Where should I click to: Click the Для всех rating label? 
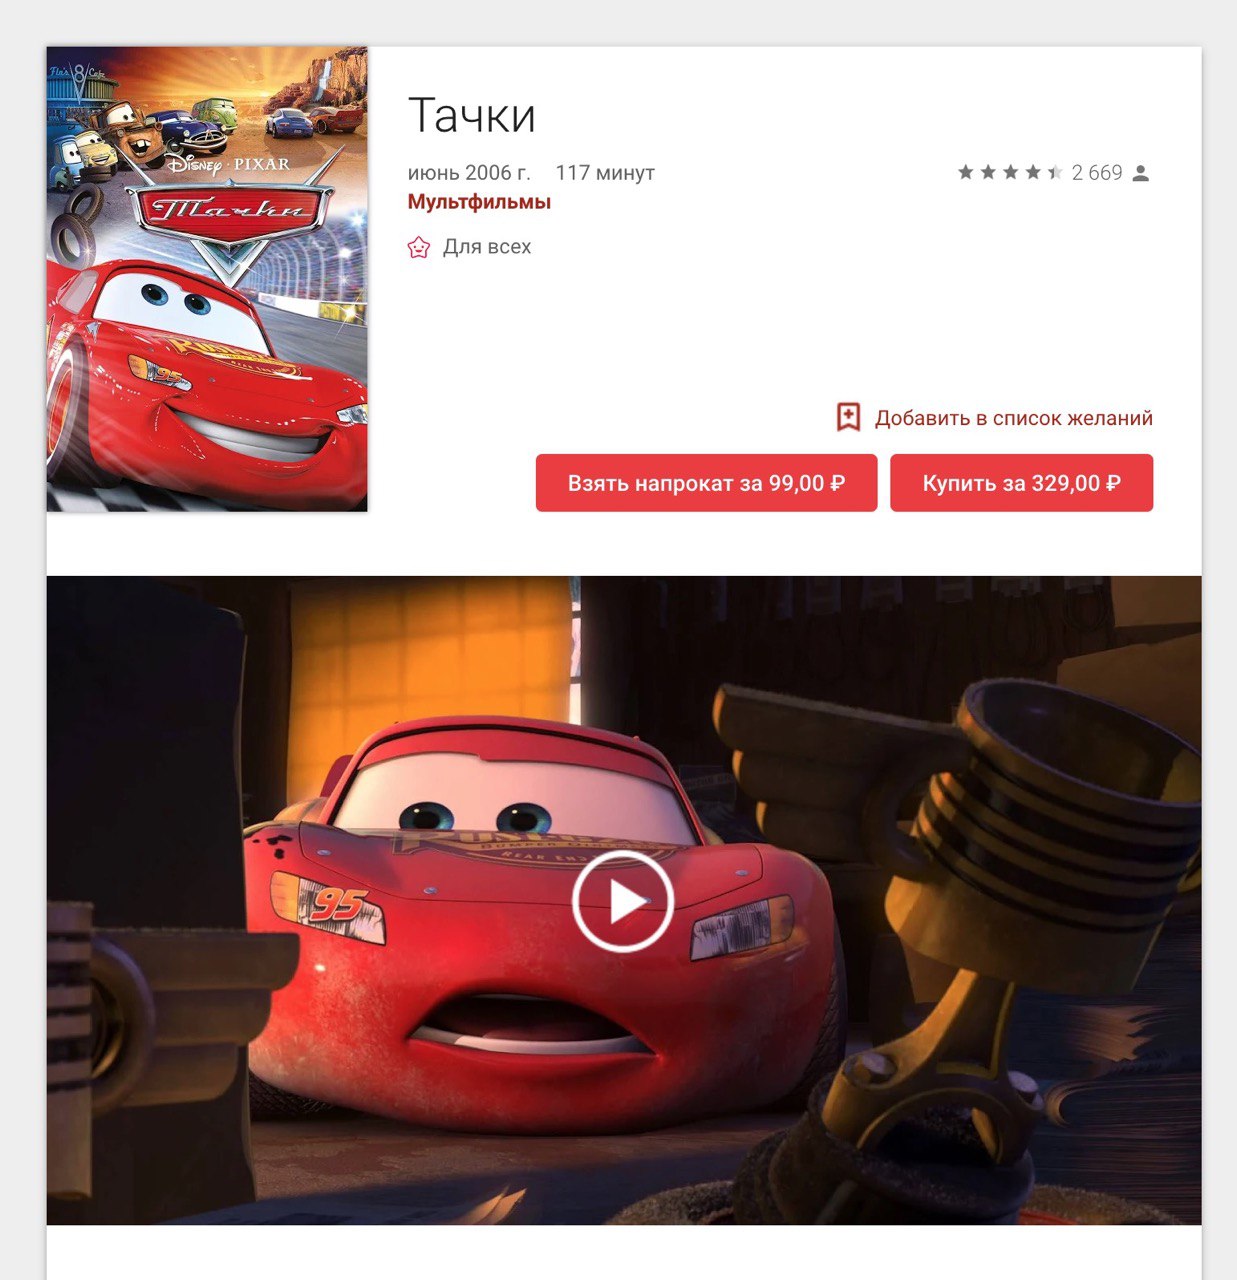[x=487, y=247]
